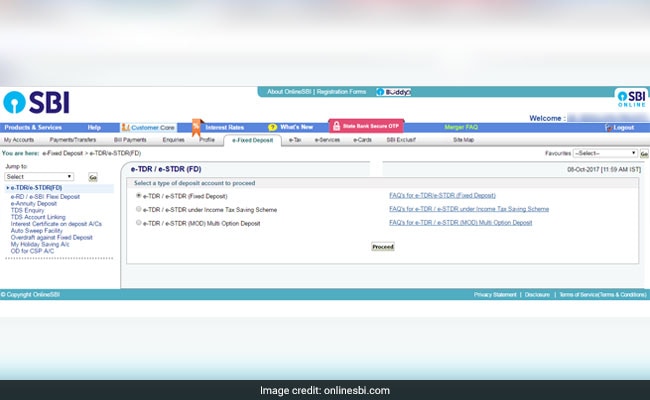Open e-RD / e-SBI Flexi Deposit link
The width and height of the screenshot is (650, 400).
[x=45, y=197]
